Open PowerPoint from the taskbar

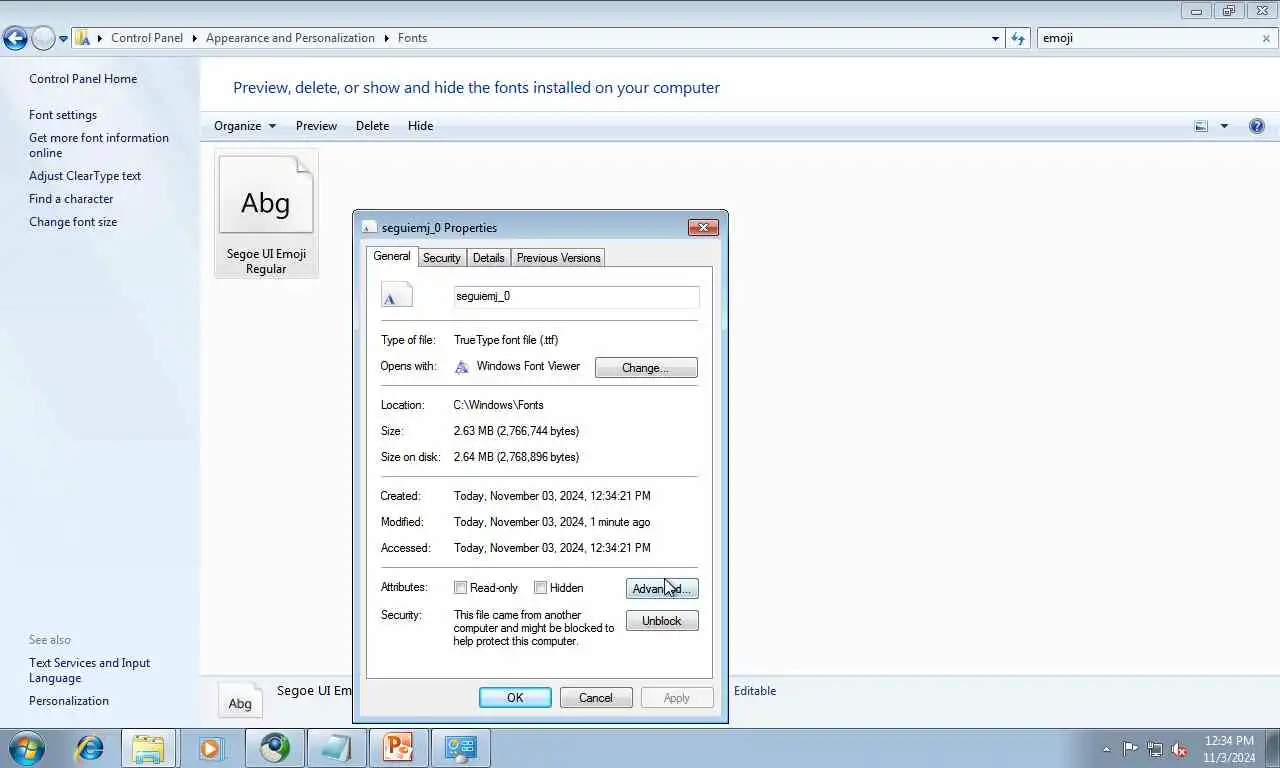[398, 748]
